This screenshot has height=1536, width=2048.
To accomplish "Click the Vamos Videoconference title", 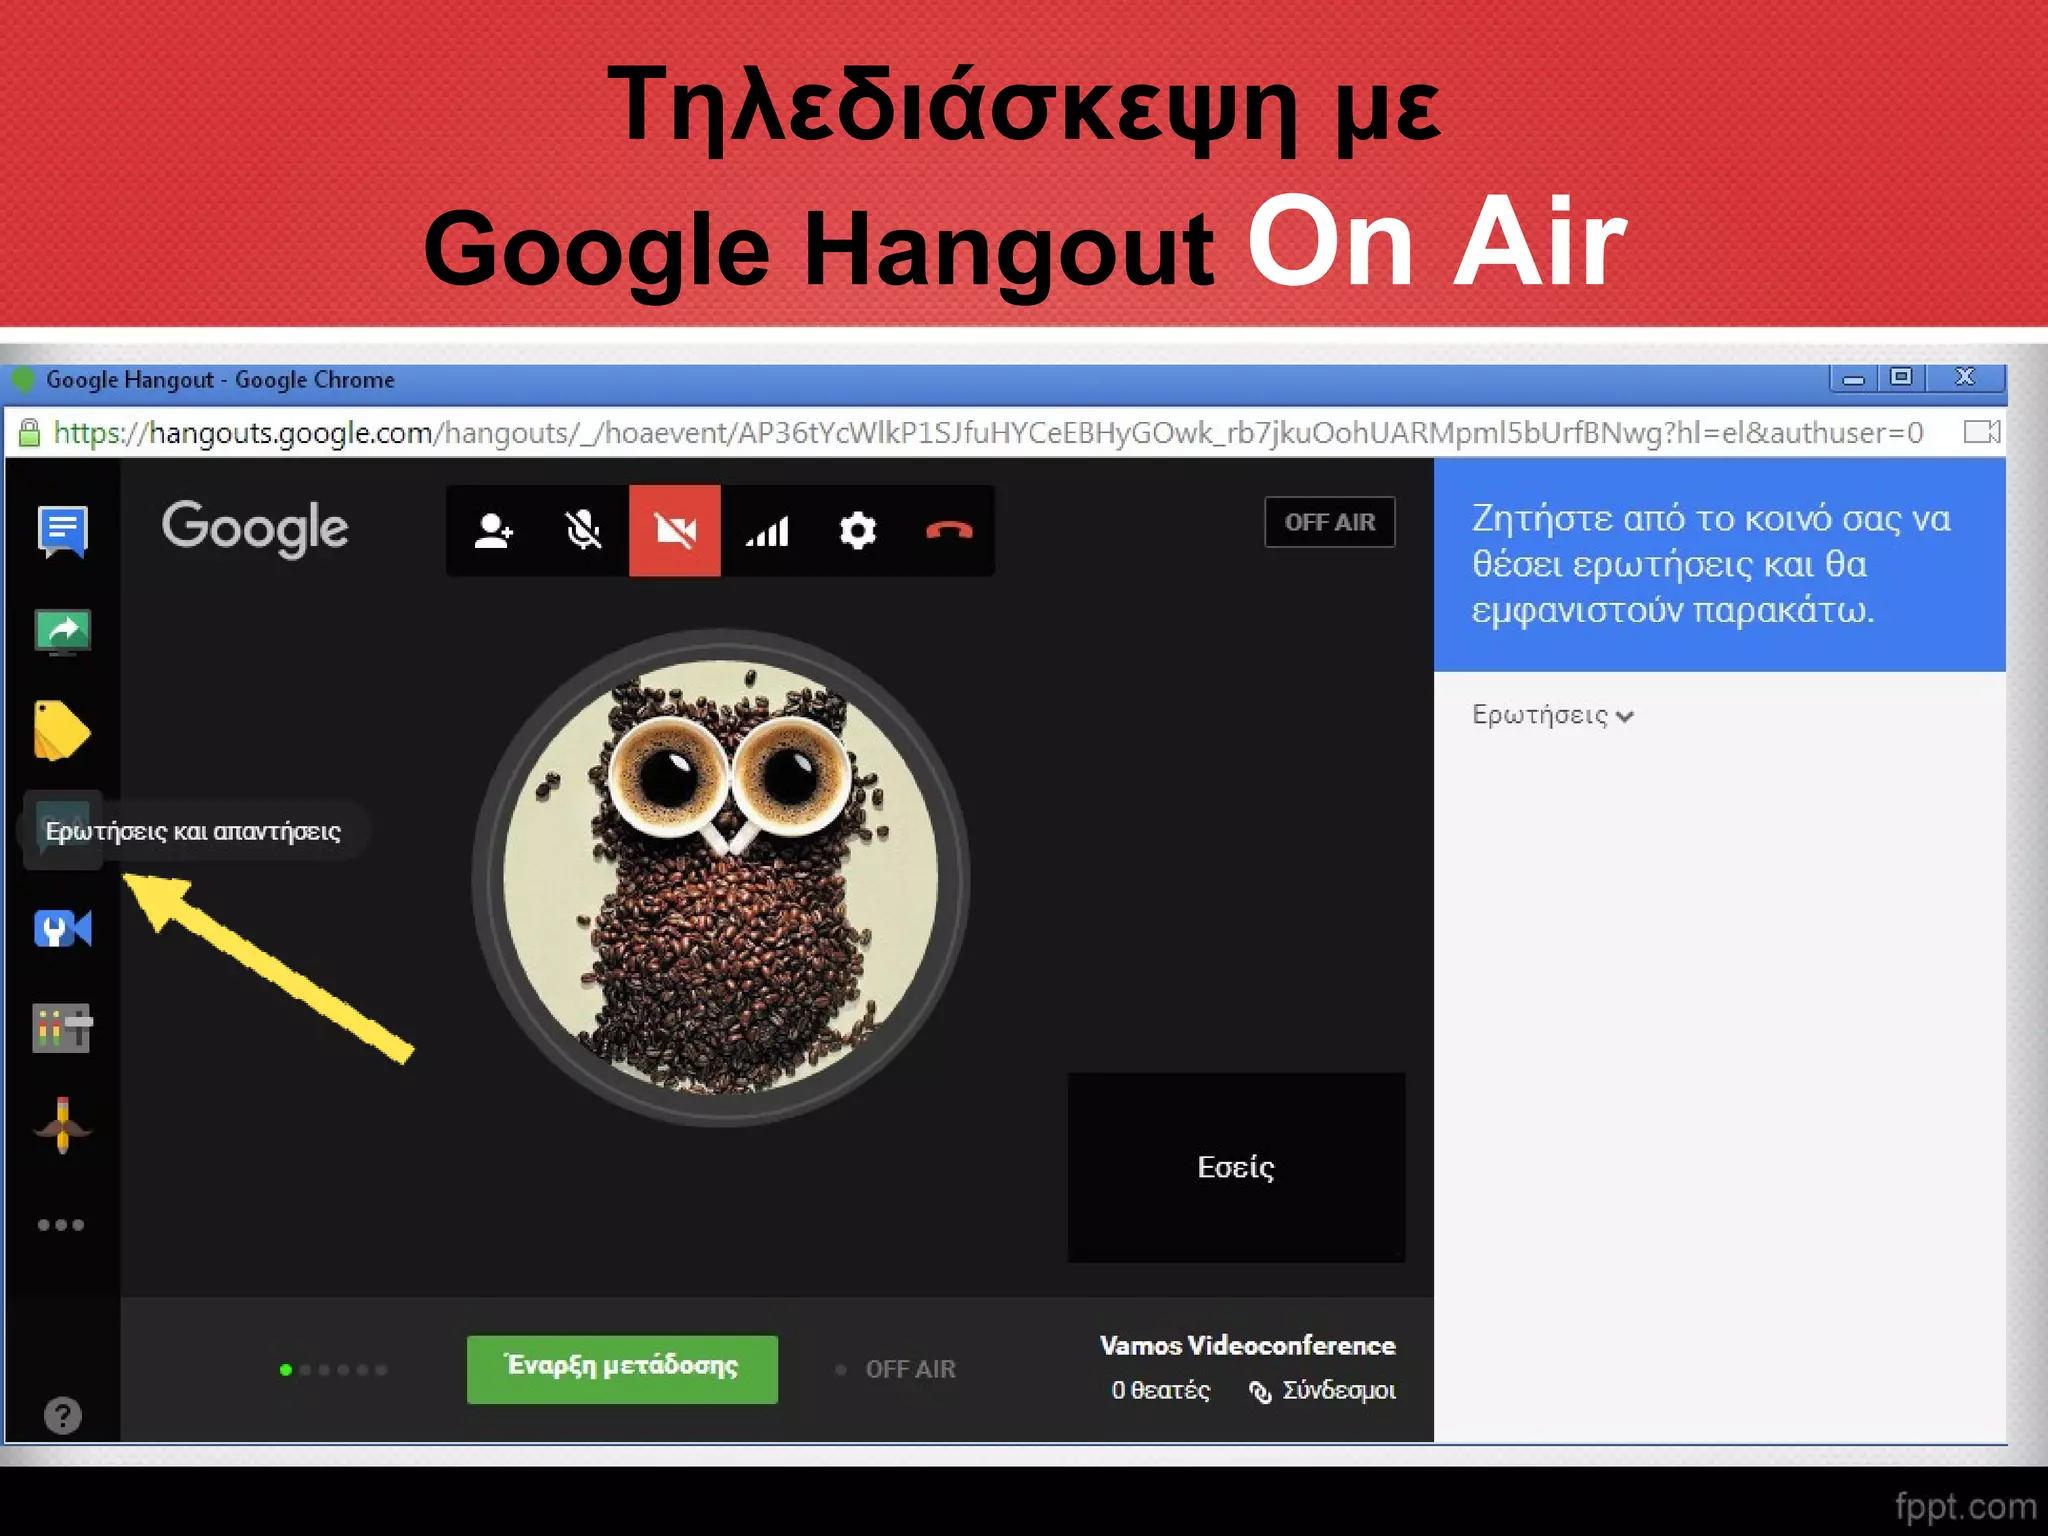I will [1248, 1346].
